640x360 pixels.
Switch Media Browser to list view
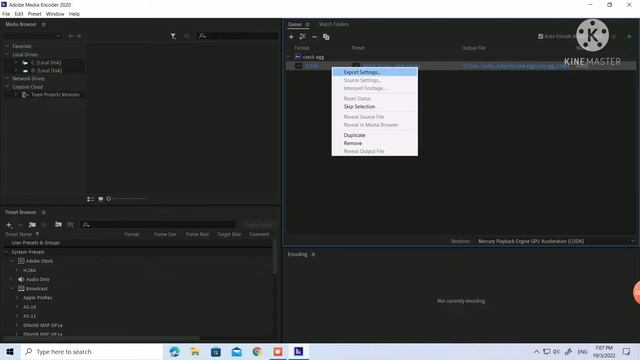[90, 199]
